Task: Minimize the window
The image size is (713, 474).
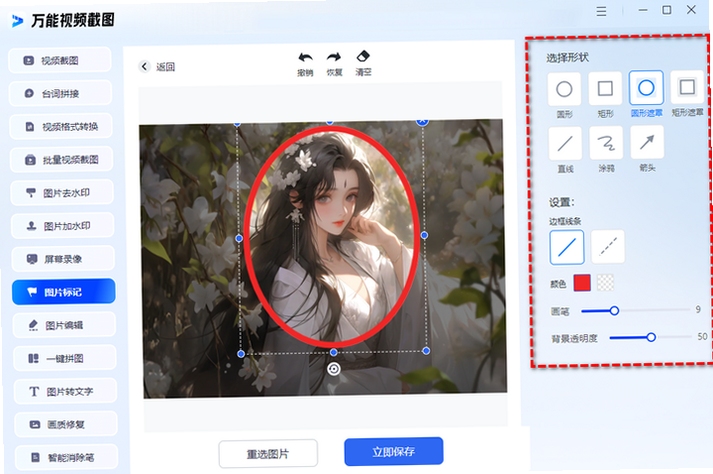Action: (x=643, y=10)
